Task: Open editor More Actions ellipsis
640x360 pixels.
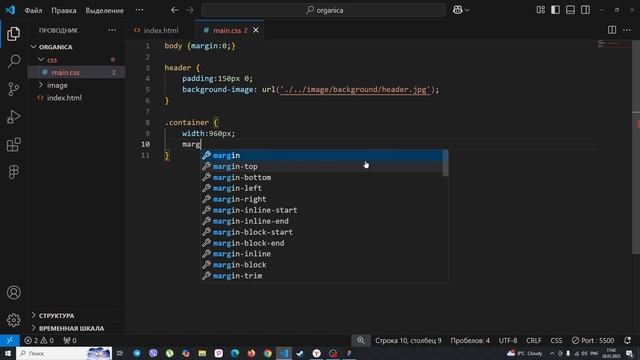Action: (627, 30)
